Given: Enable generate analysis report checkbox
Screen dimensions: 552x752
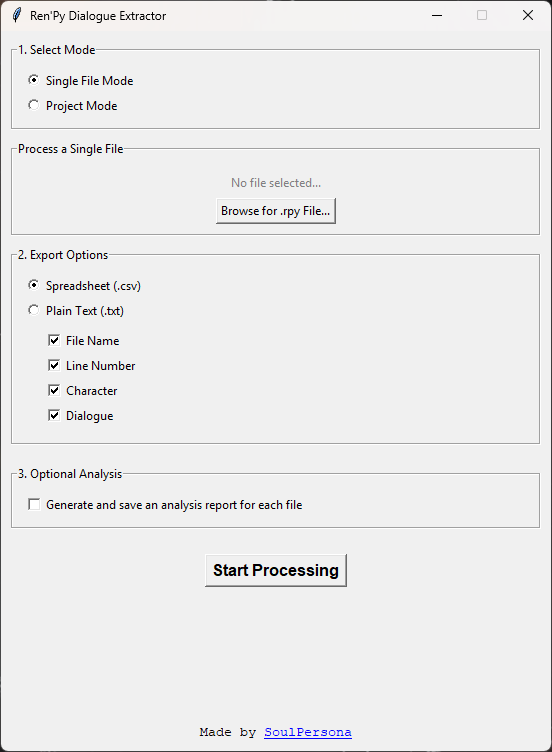Looking at the screenshot, I should click(34, 505).
